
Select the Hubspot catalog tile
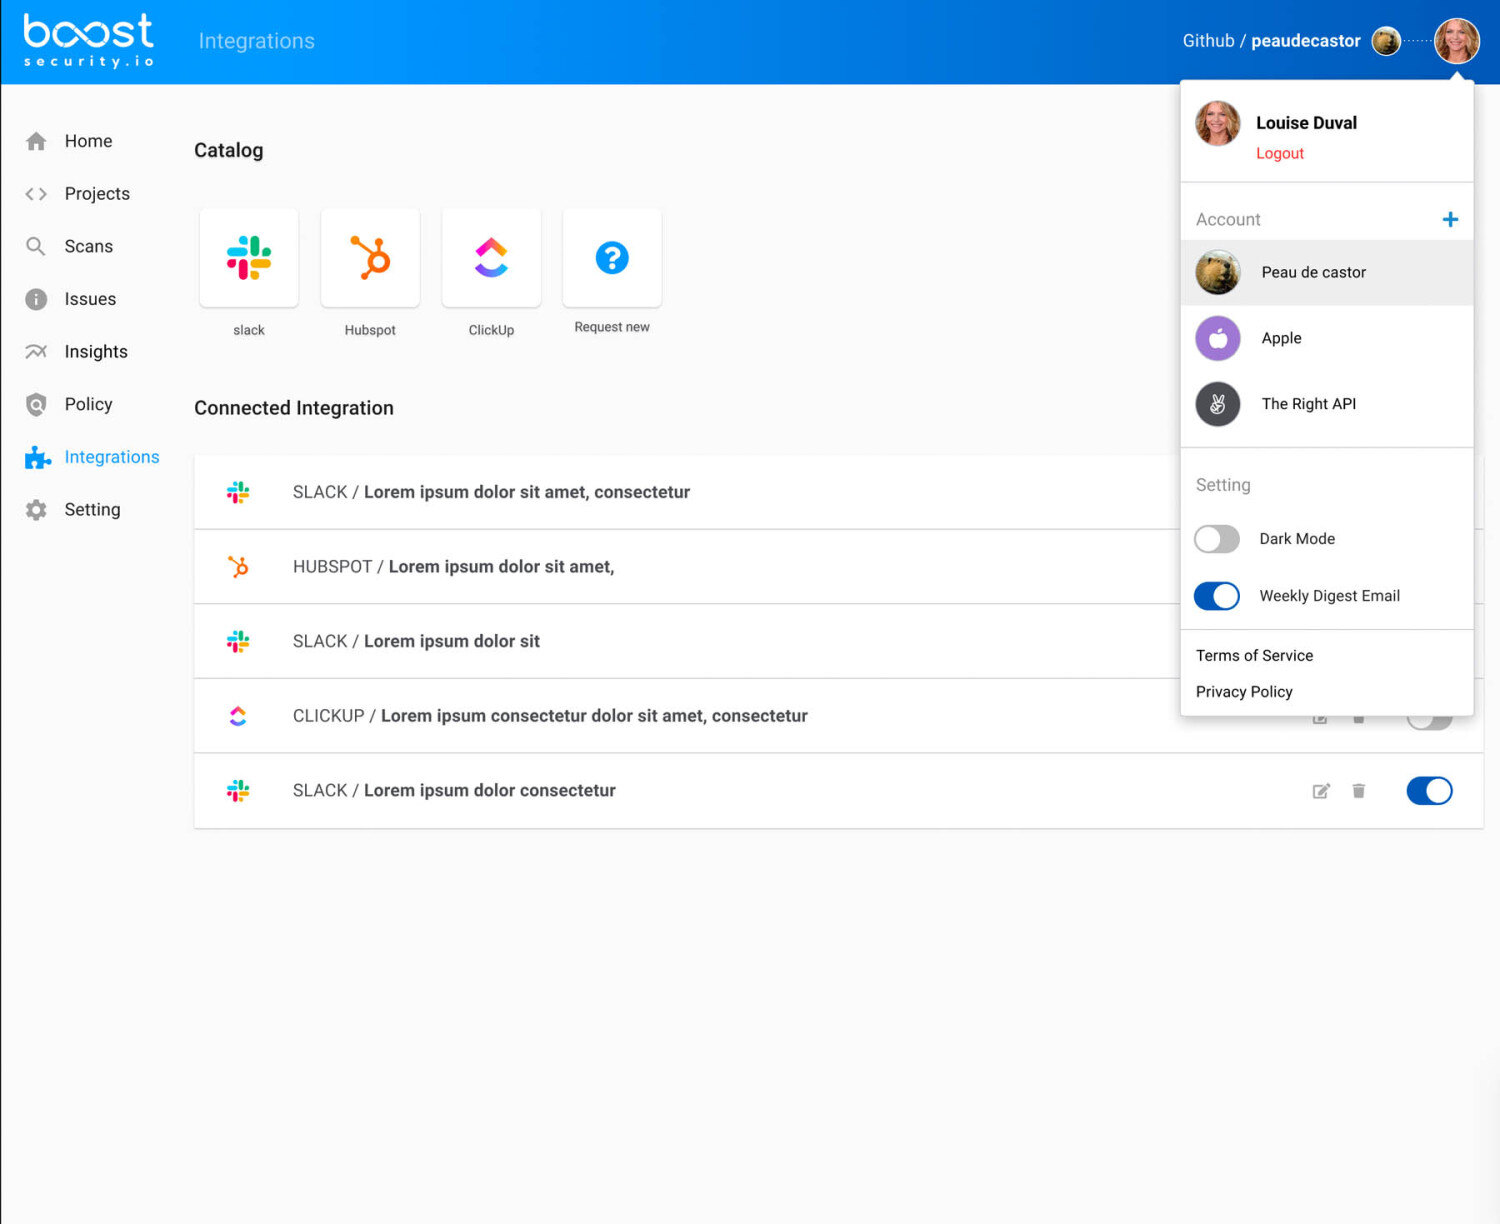click(x=370, y=258)
